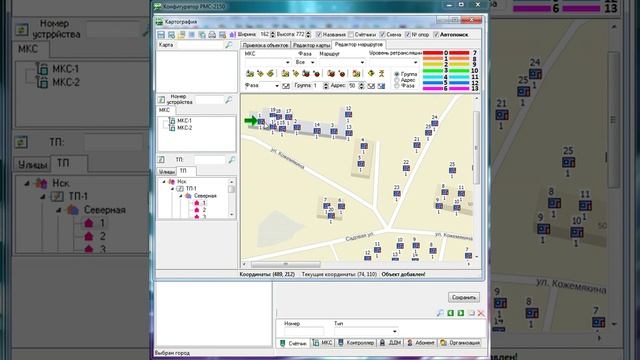640x360 pixels.
Task: Open the Тип dropdown at bottom panel
Action: [x=394, y=331]
